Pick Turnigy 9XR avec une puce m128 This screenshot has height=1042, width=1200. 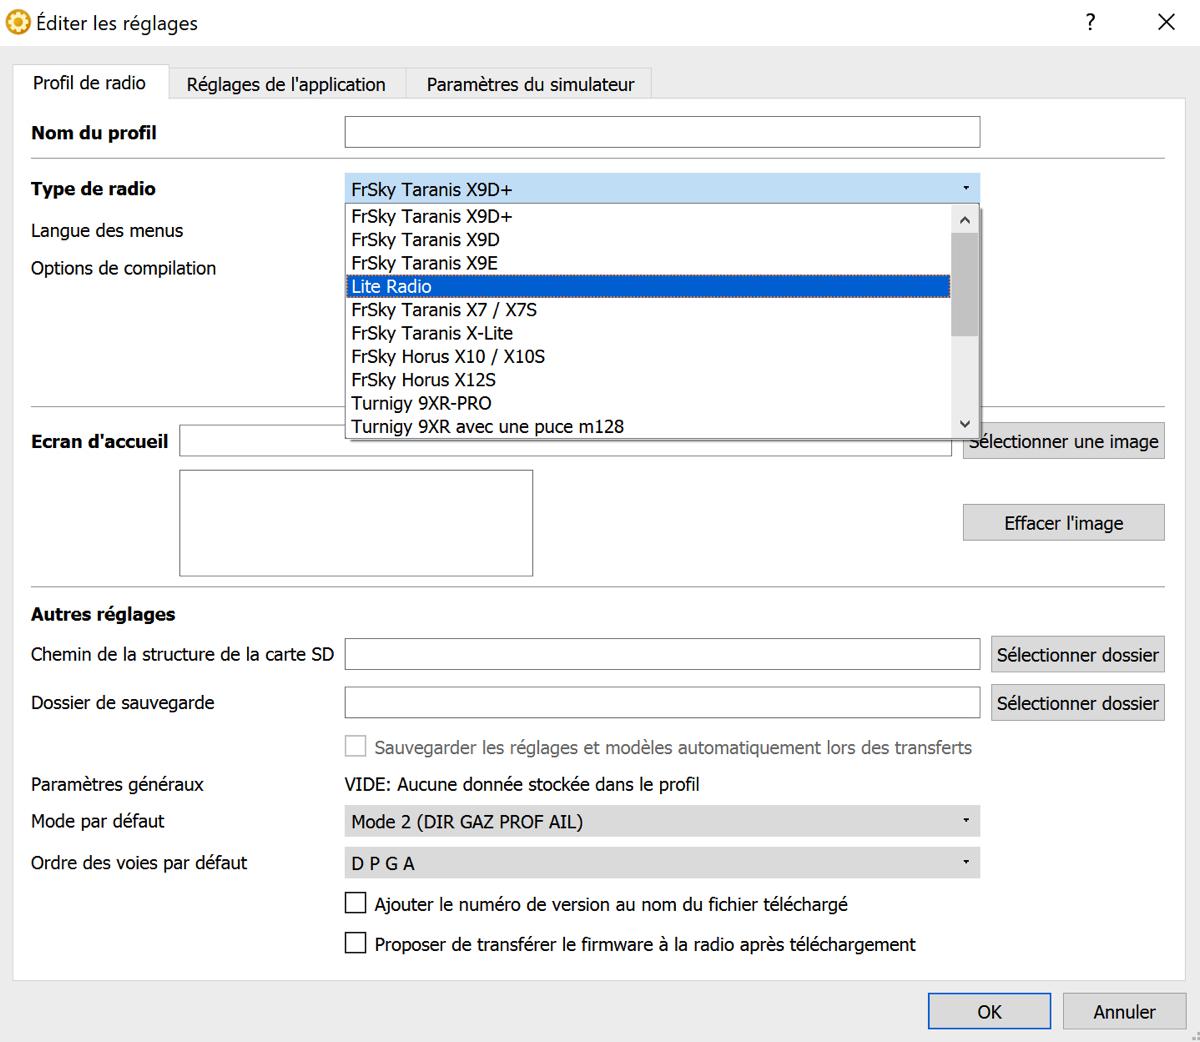(648, 426)
